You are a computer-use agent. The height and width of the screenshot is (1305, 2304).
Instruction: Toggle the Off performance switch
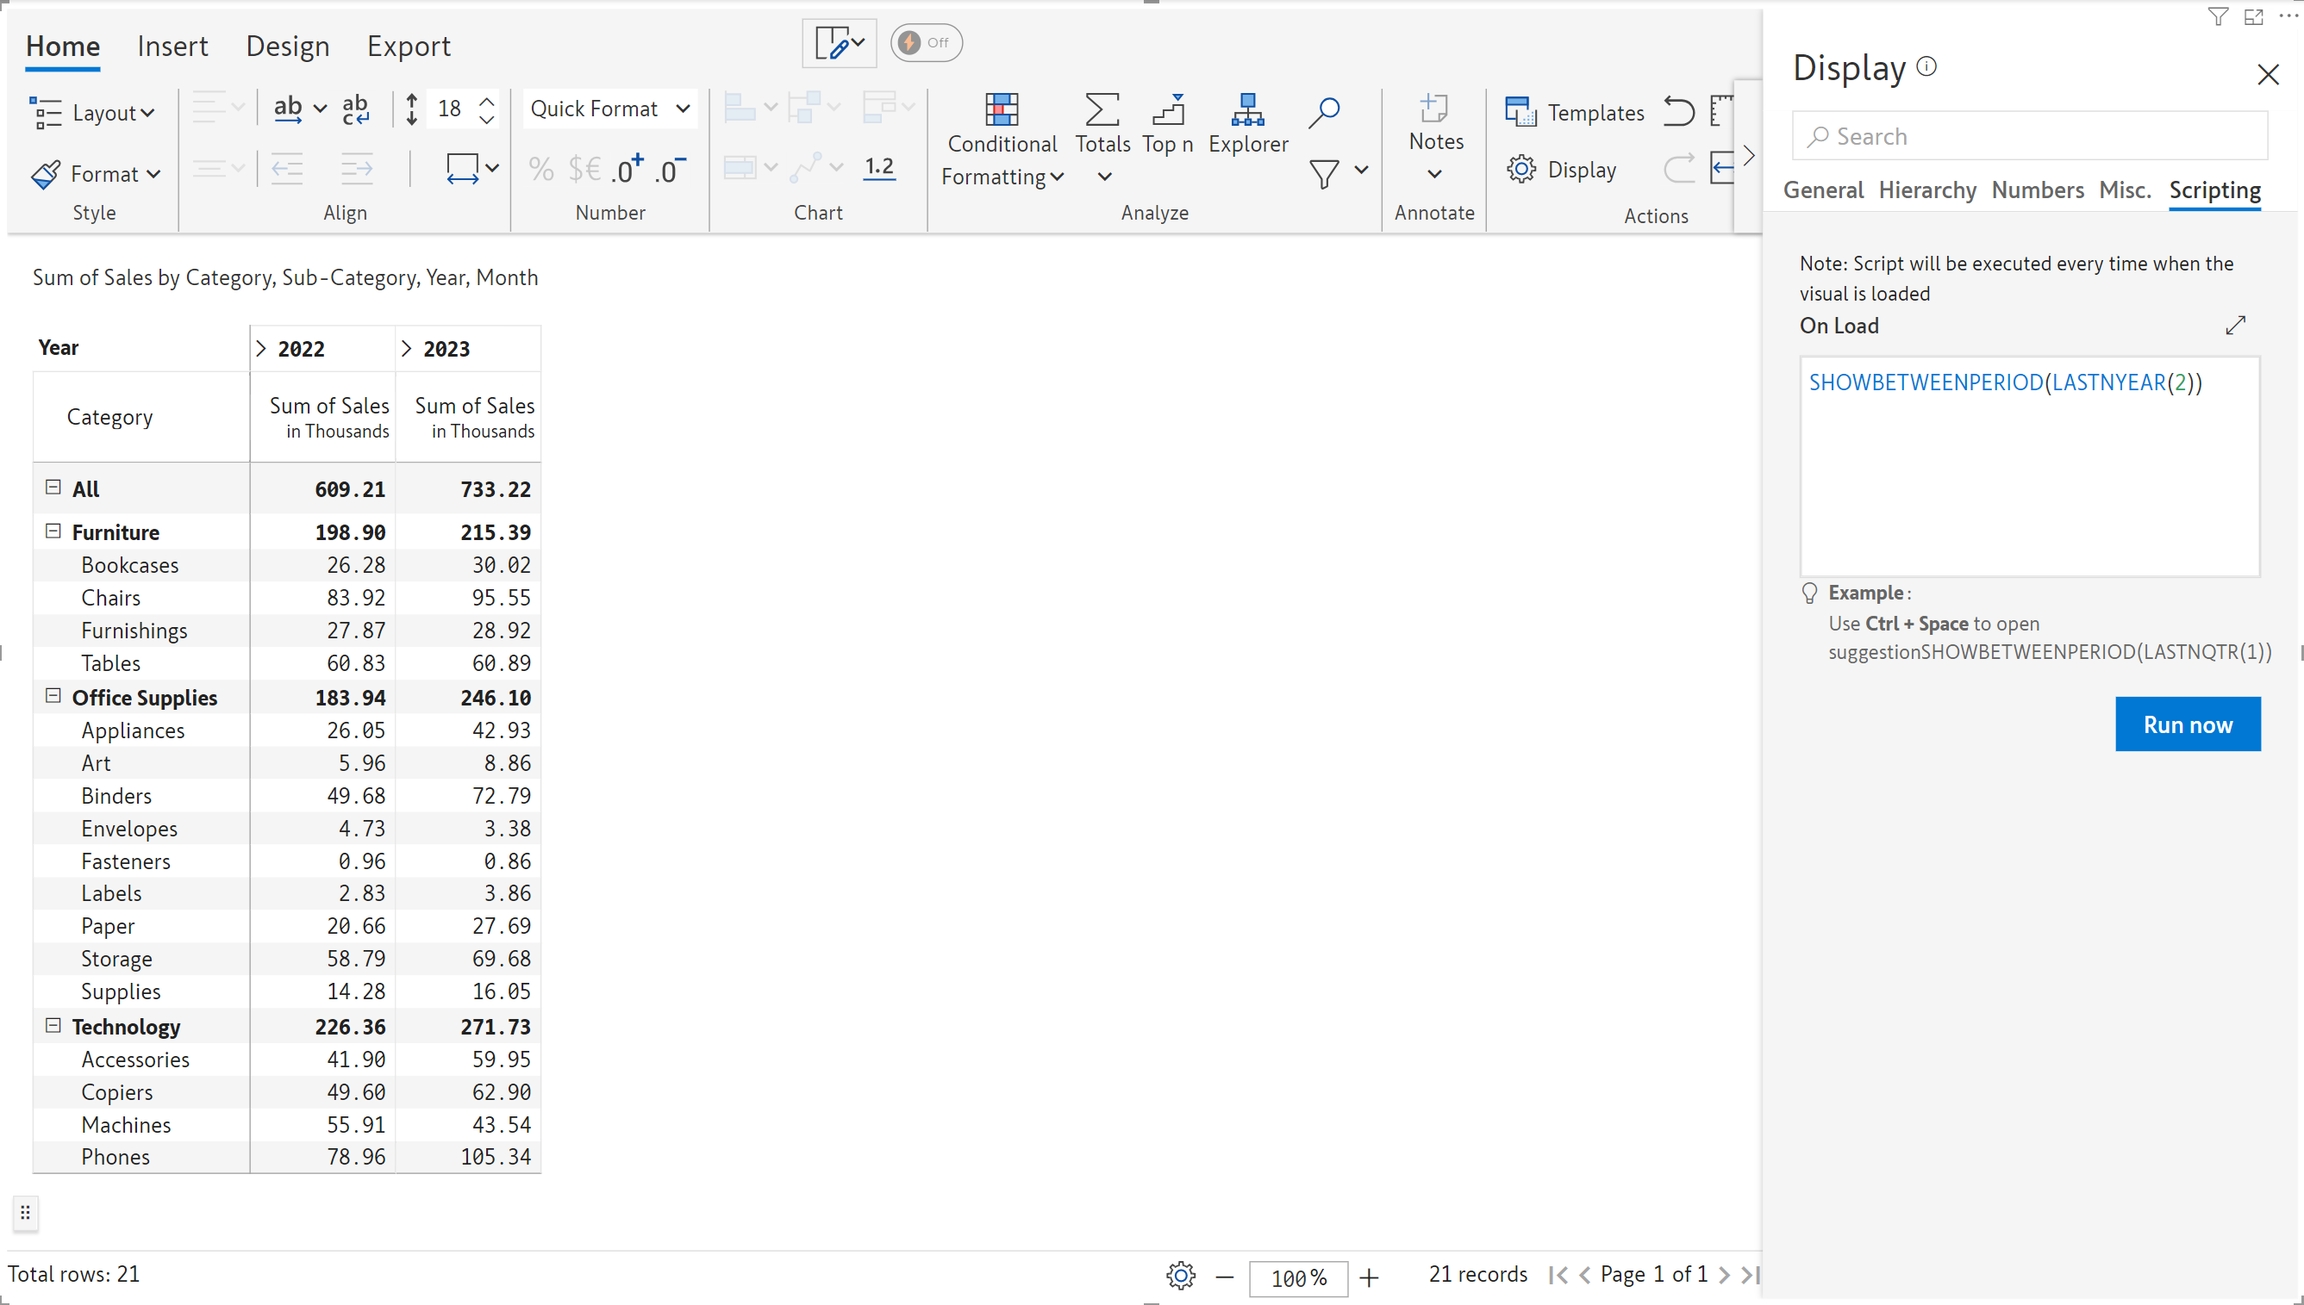tap(926, 43)
